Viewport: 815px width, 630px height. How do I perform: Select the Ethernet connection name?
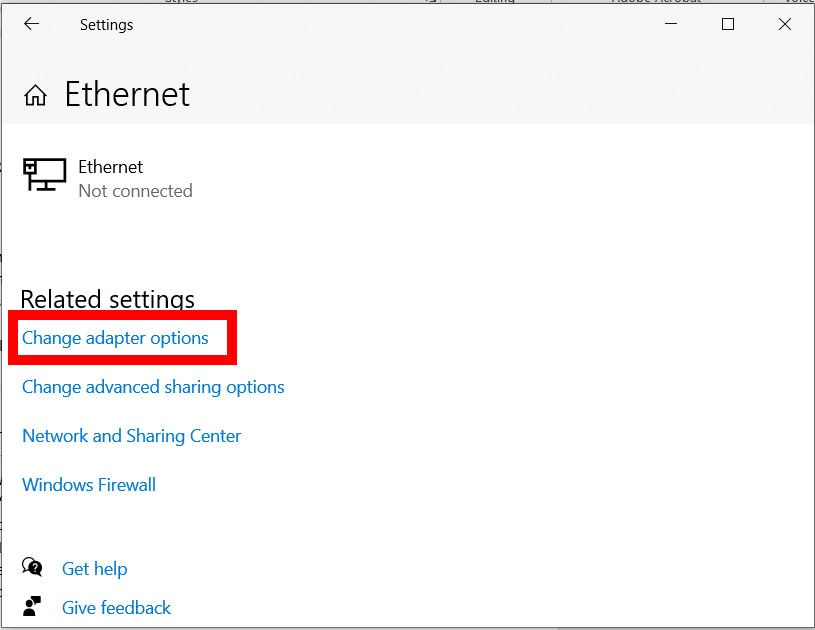point(110,167)
